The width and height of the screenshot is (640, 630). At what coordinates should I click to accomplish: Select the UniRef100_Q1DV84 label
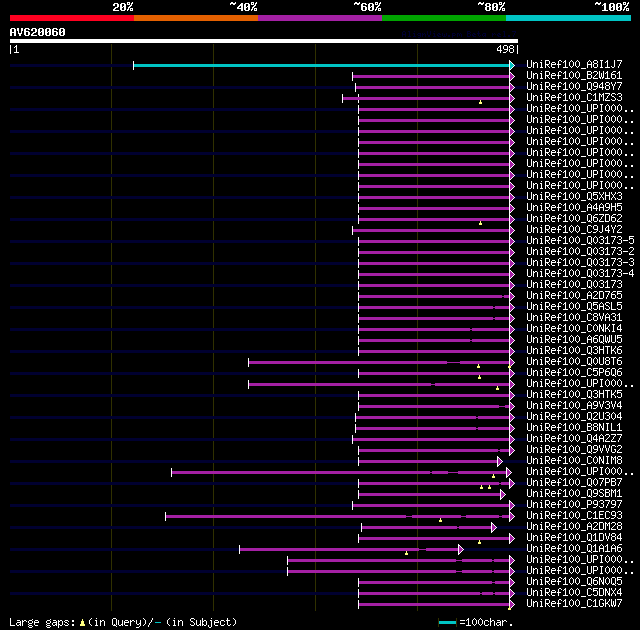(574, 538)
